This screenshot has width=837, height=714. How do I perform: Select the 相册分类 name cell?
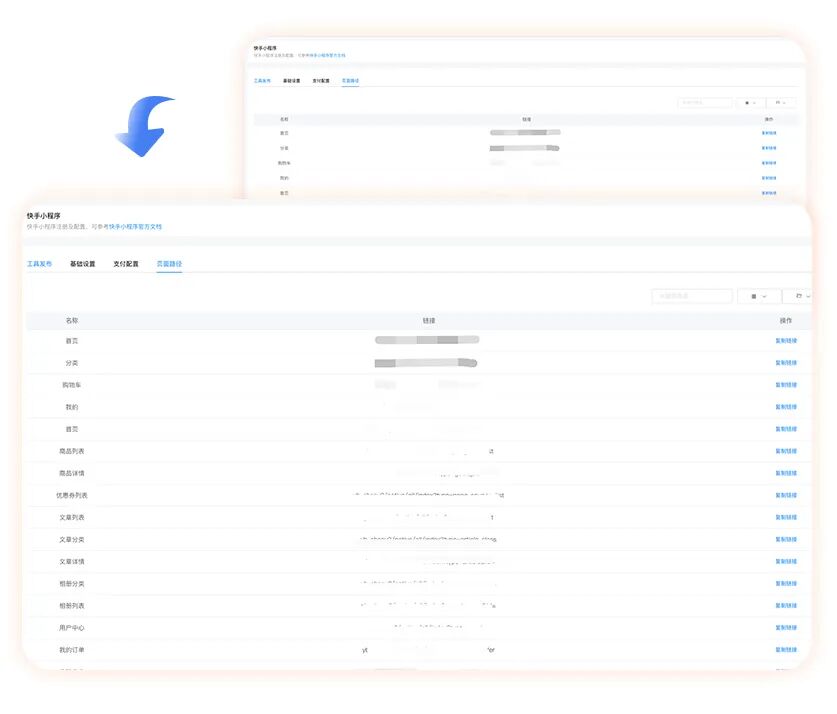pyautogui.click(x=72, y=583)
